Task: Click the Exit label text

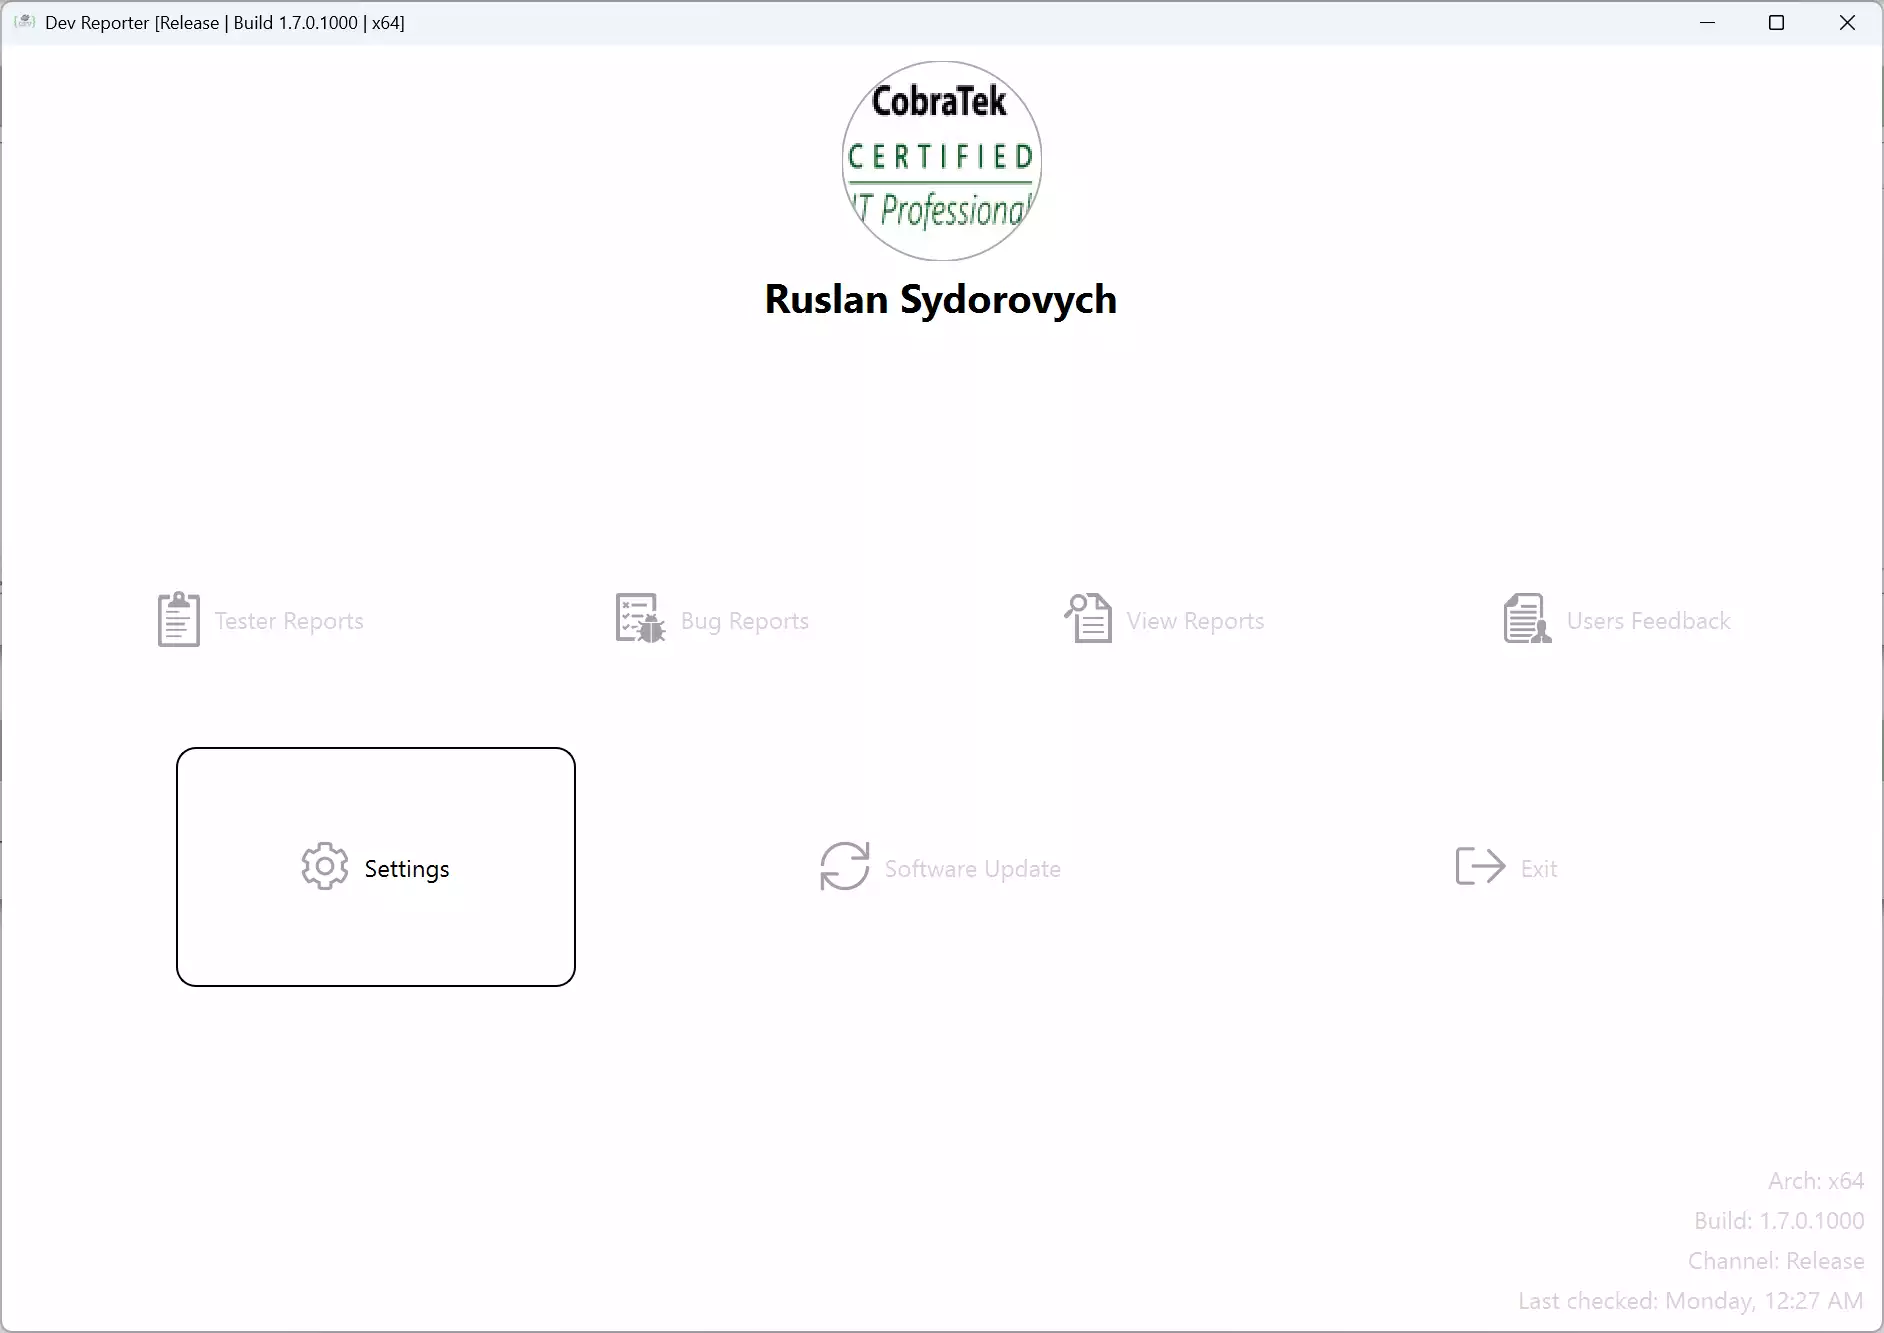Action: [x=1539, y=869]
